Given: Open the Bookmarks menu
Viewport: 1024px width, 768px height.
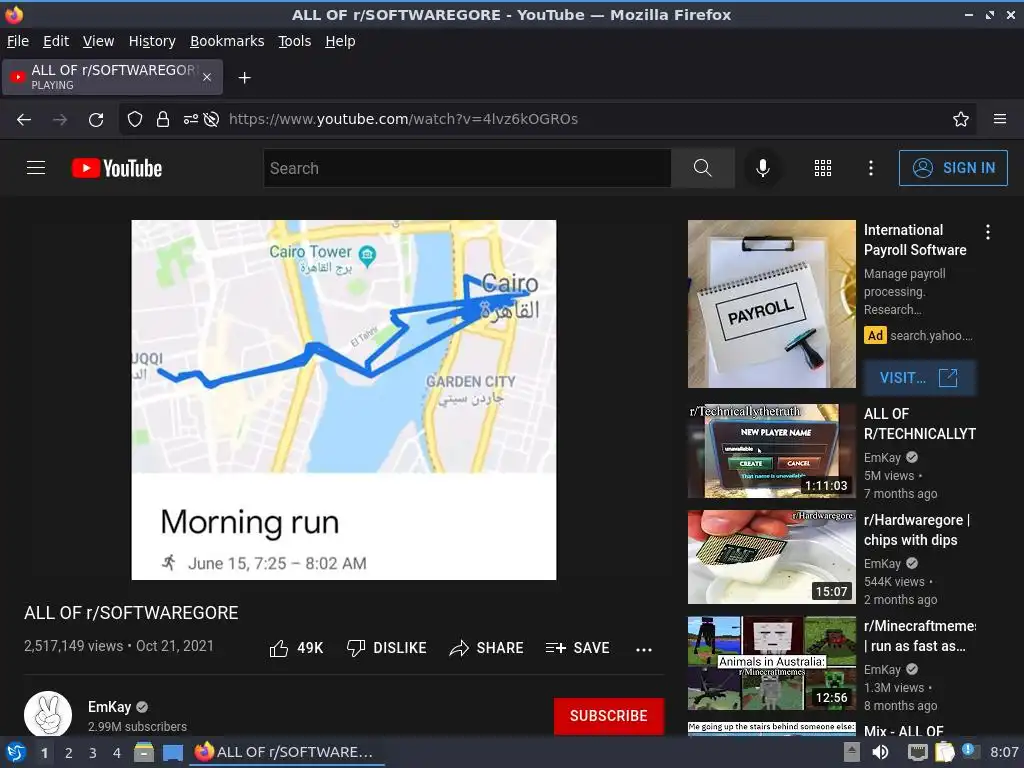Looking at the screenshot, I should tap(227, 41).
